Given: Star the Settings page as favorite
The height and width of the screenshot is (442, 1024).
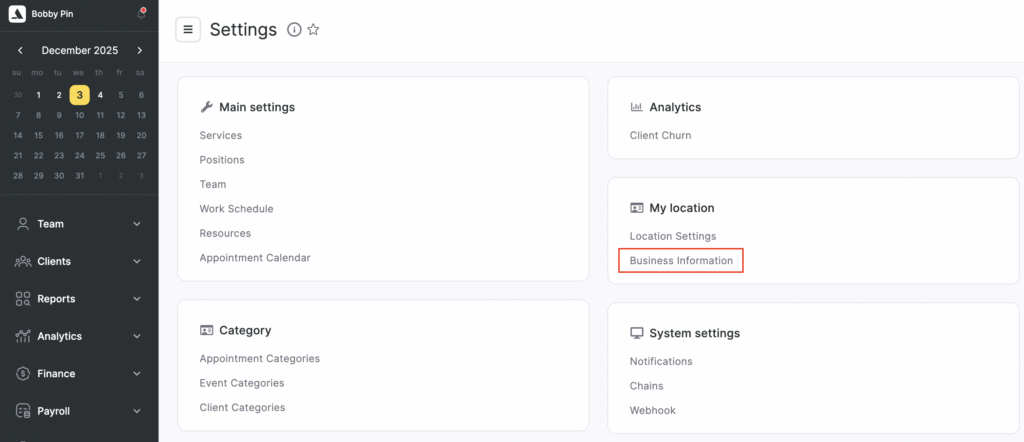Looking at the screenshot, I should tap(313, 30).
